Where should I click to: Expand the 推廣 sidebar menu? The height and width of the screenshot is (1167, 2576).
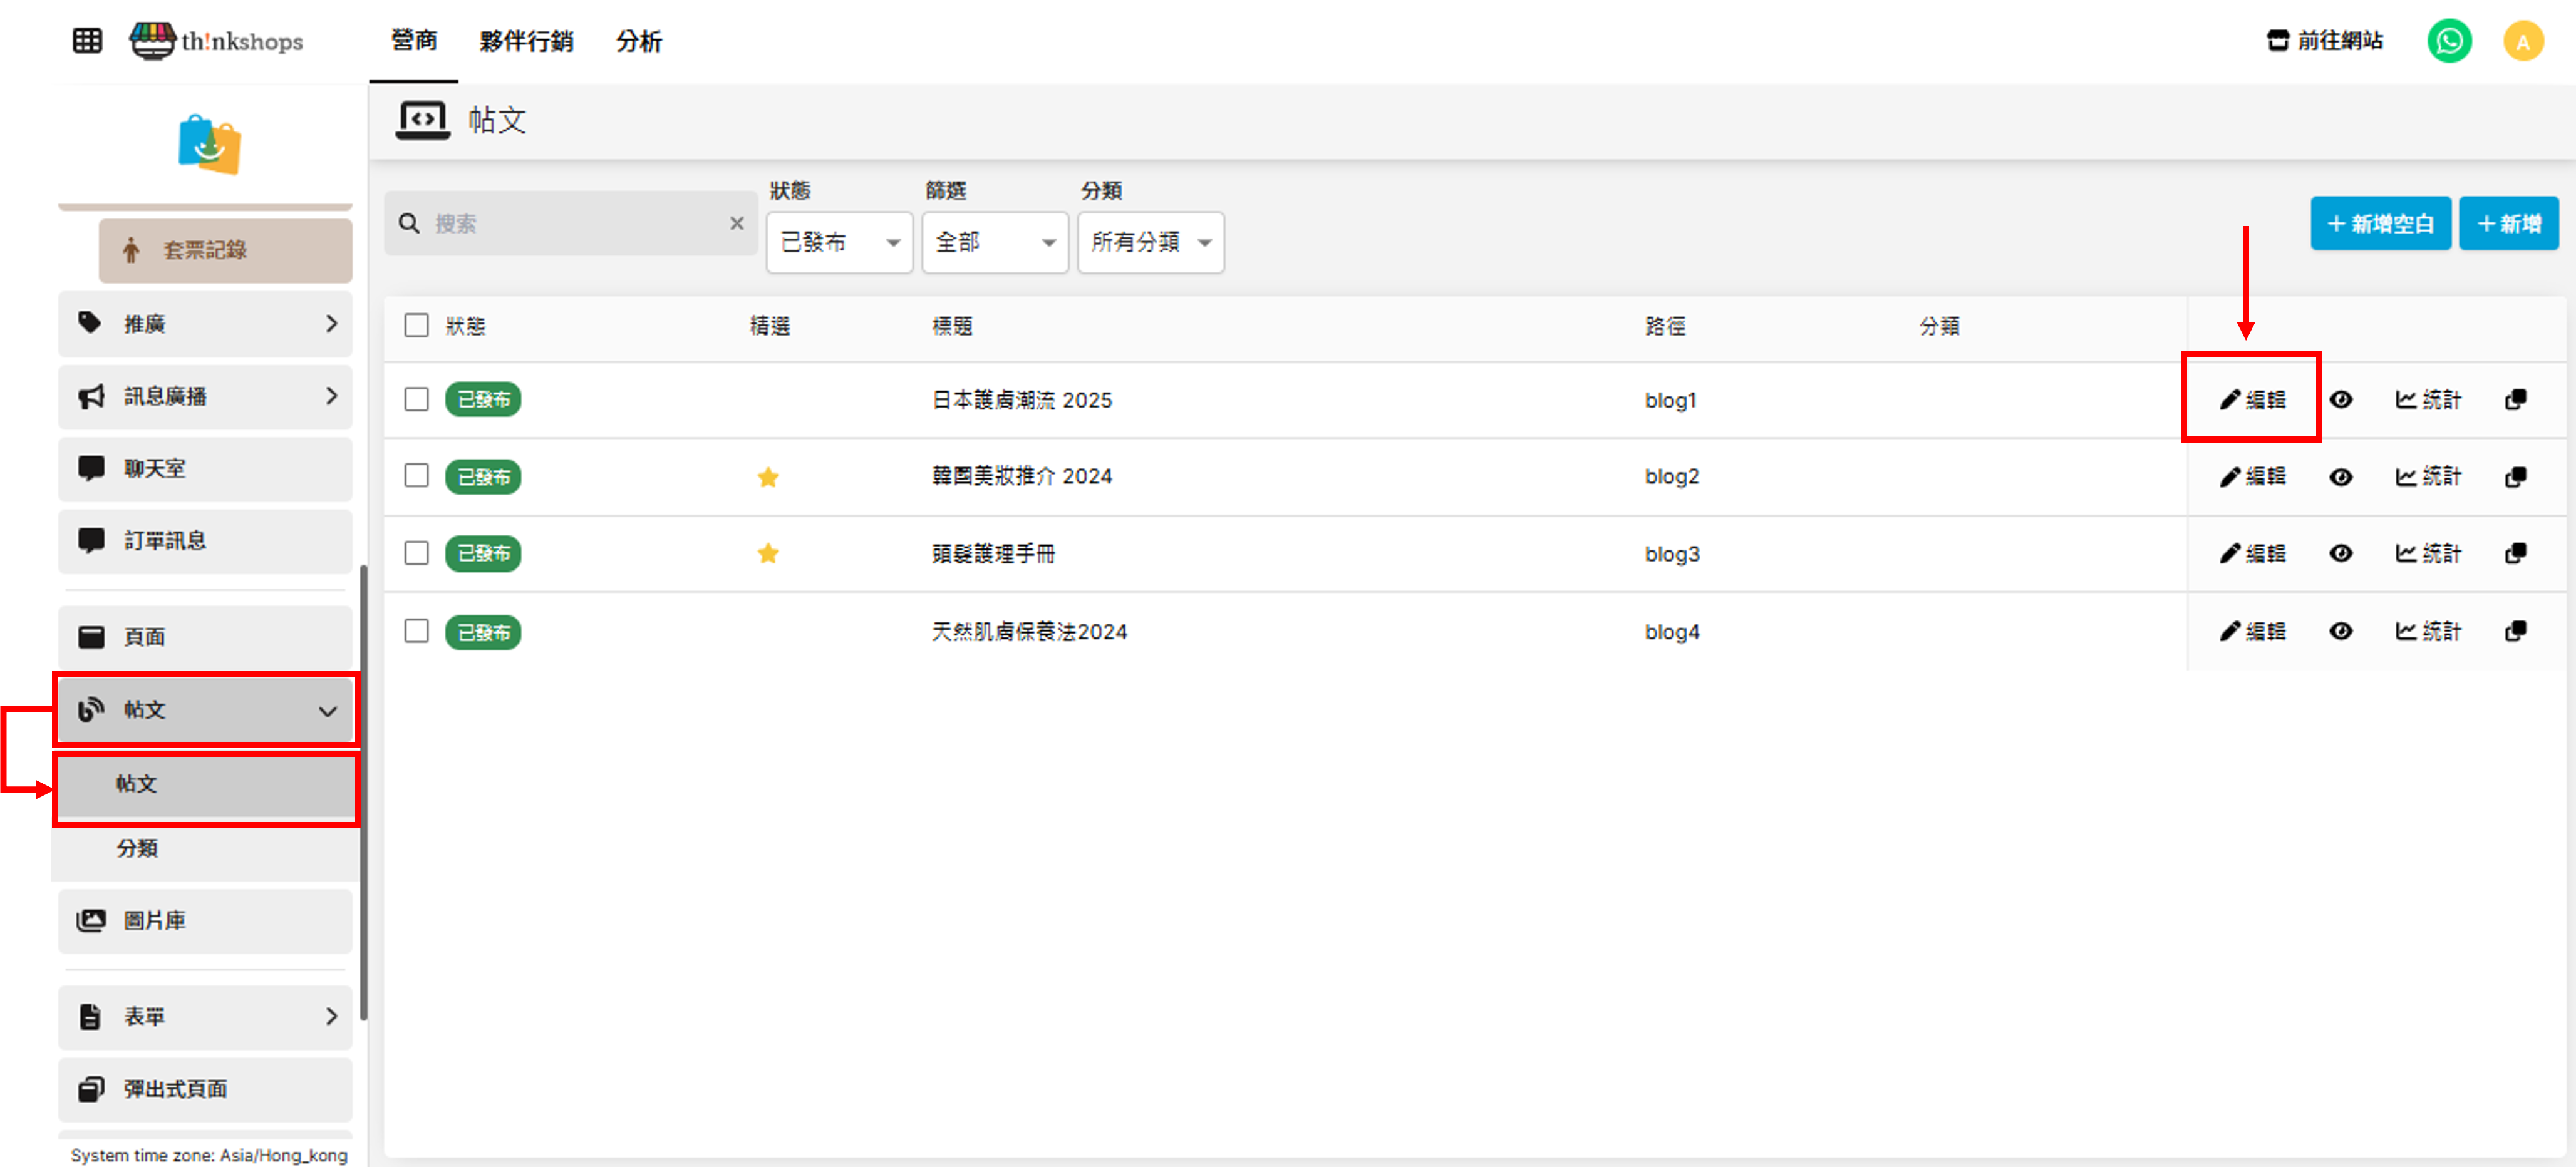(205, 324)
